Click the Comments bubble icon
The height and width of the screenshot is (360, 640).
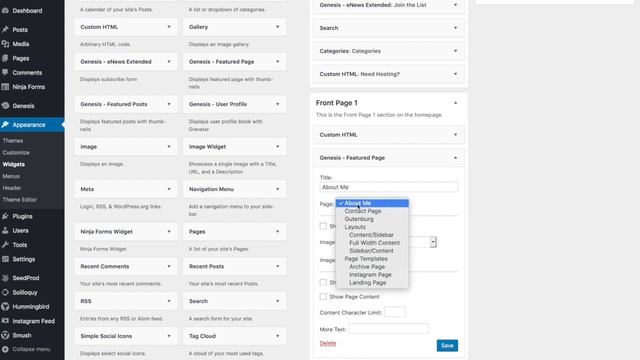(5, 72)
